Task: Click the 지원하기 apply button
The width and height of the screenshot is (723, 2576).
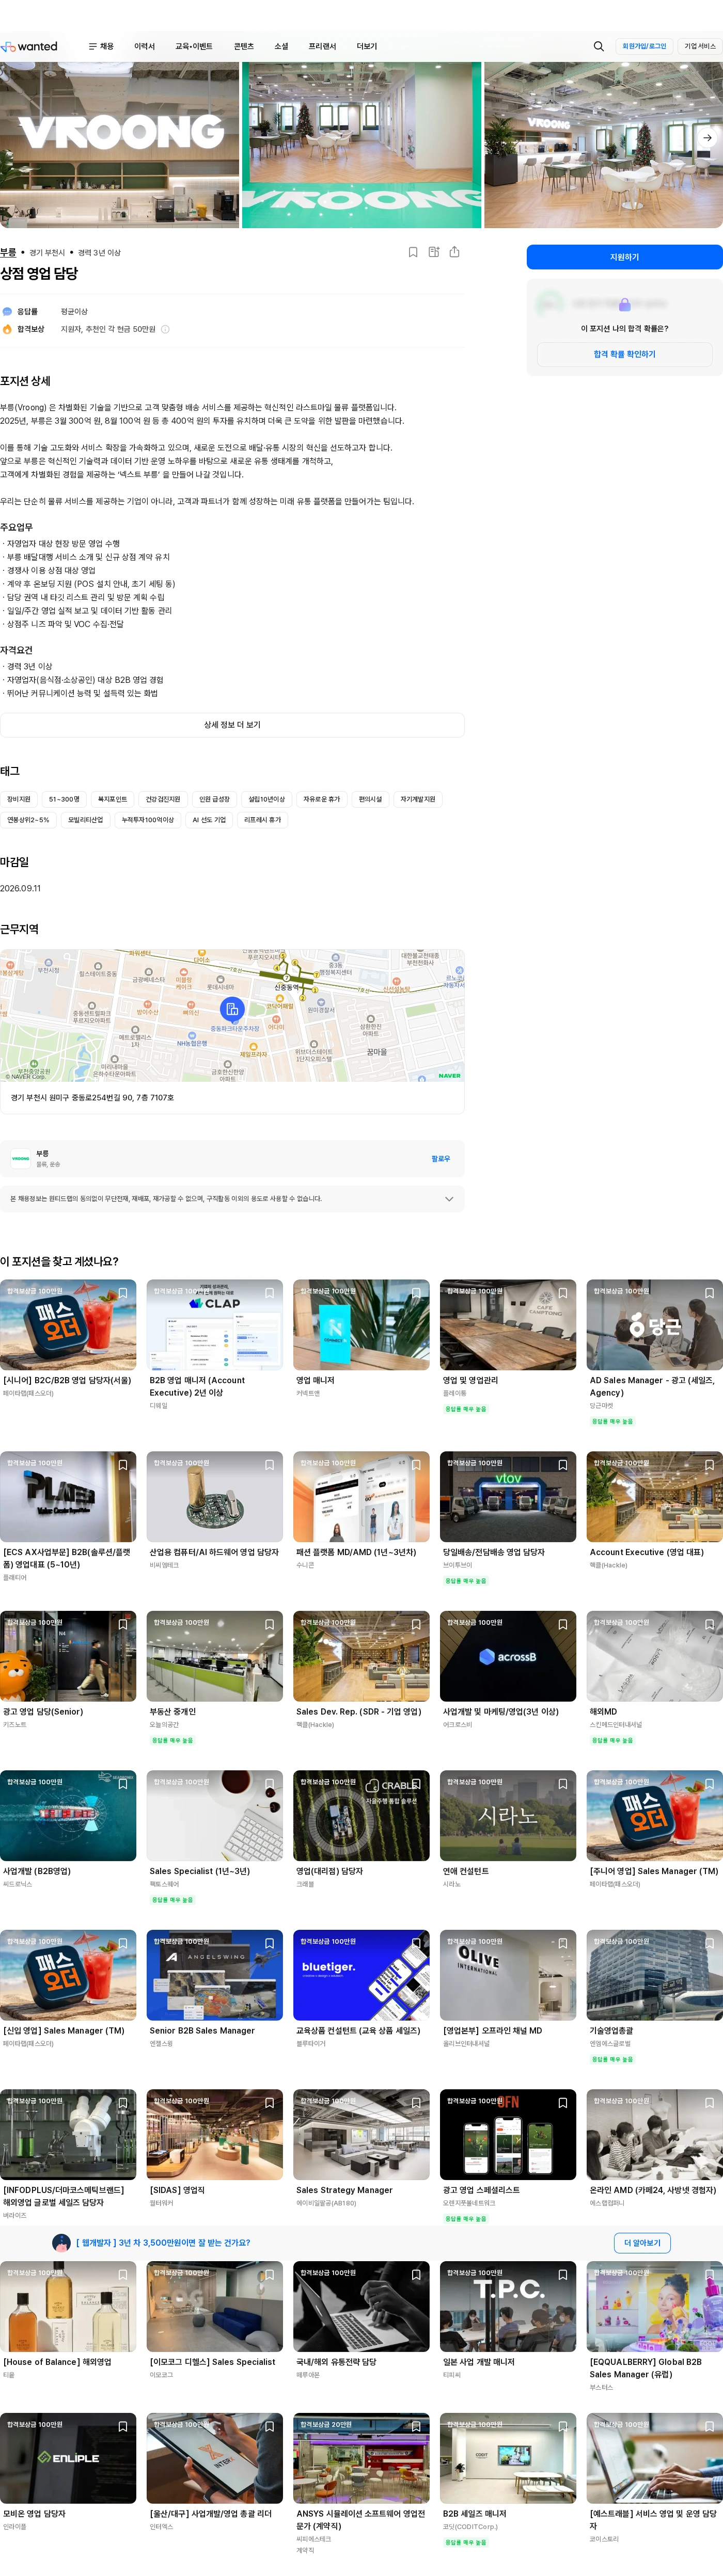Action: [624, 257]
